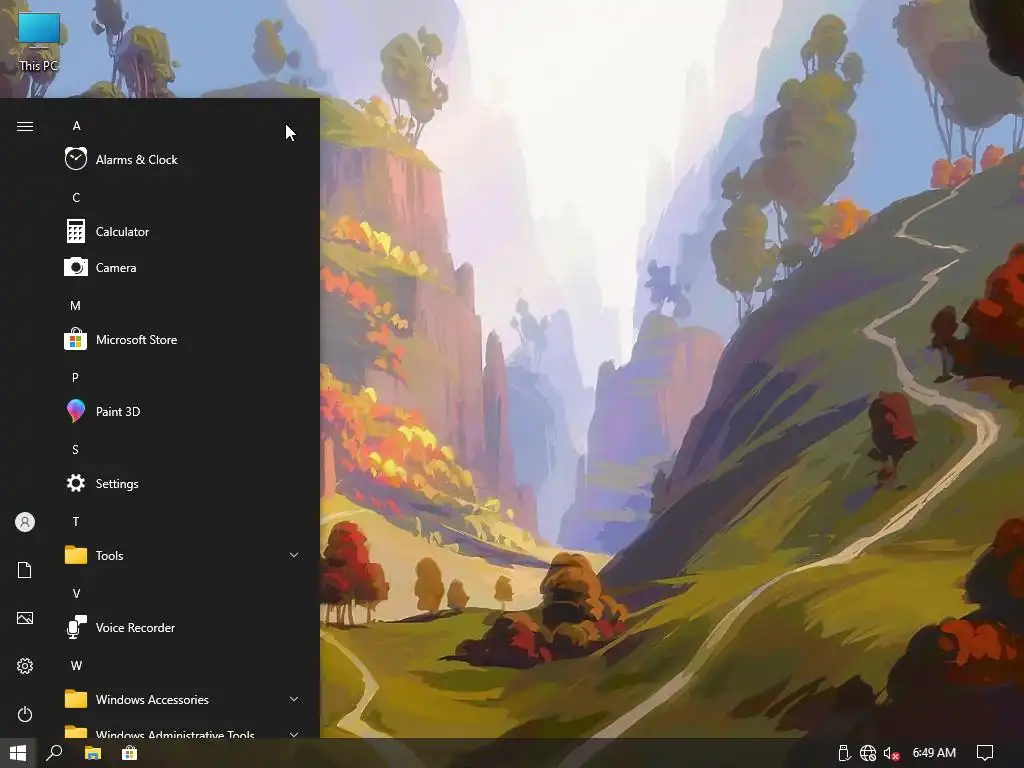Screen dimensions: 1024x768
Task: Click the 'Windows Administrative Tools' label
Action: point(175,733)
